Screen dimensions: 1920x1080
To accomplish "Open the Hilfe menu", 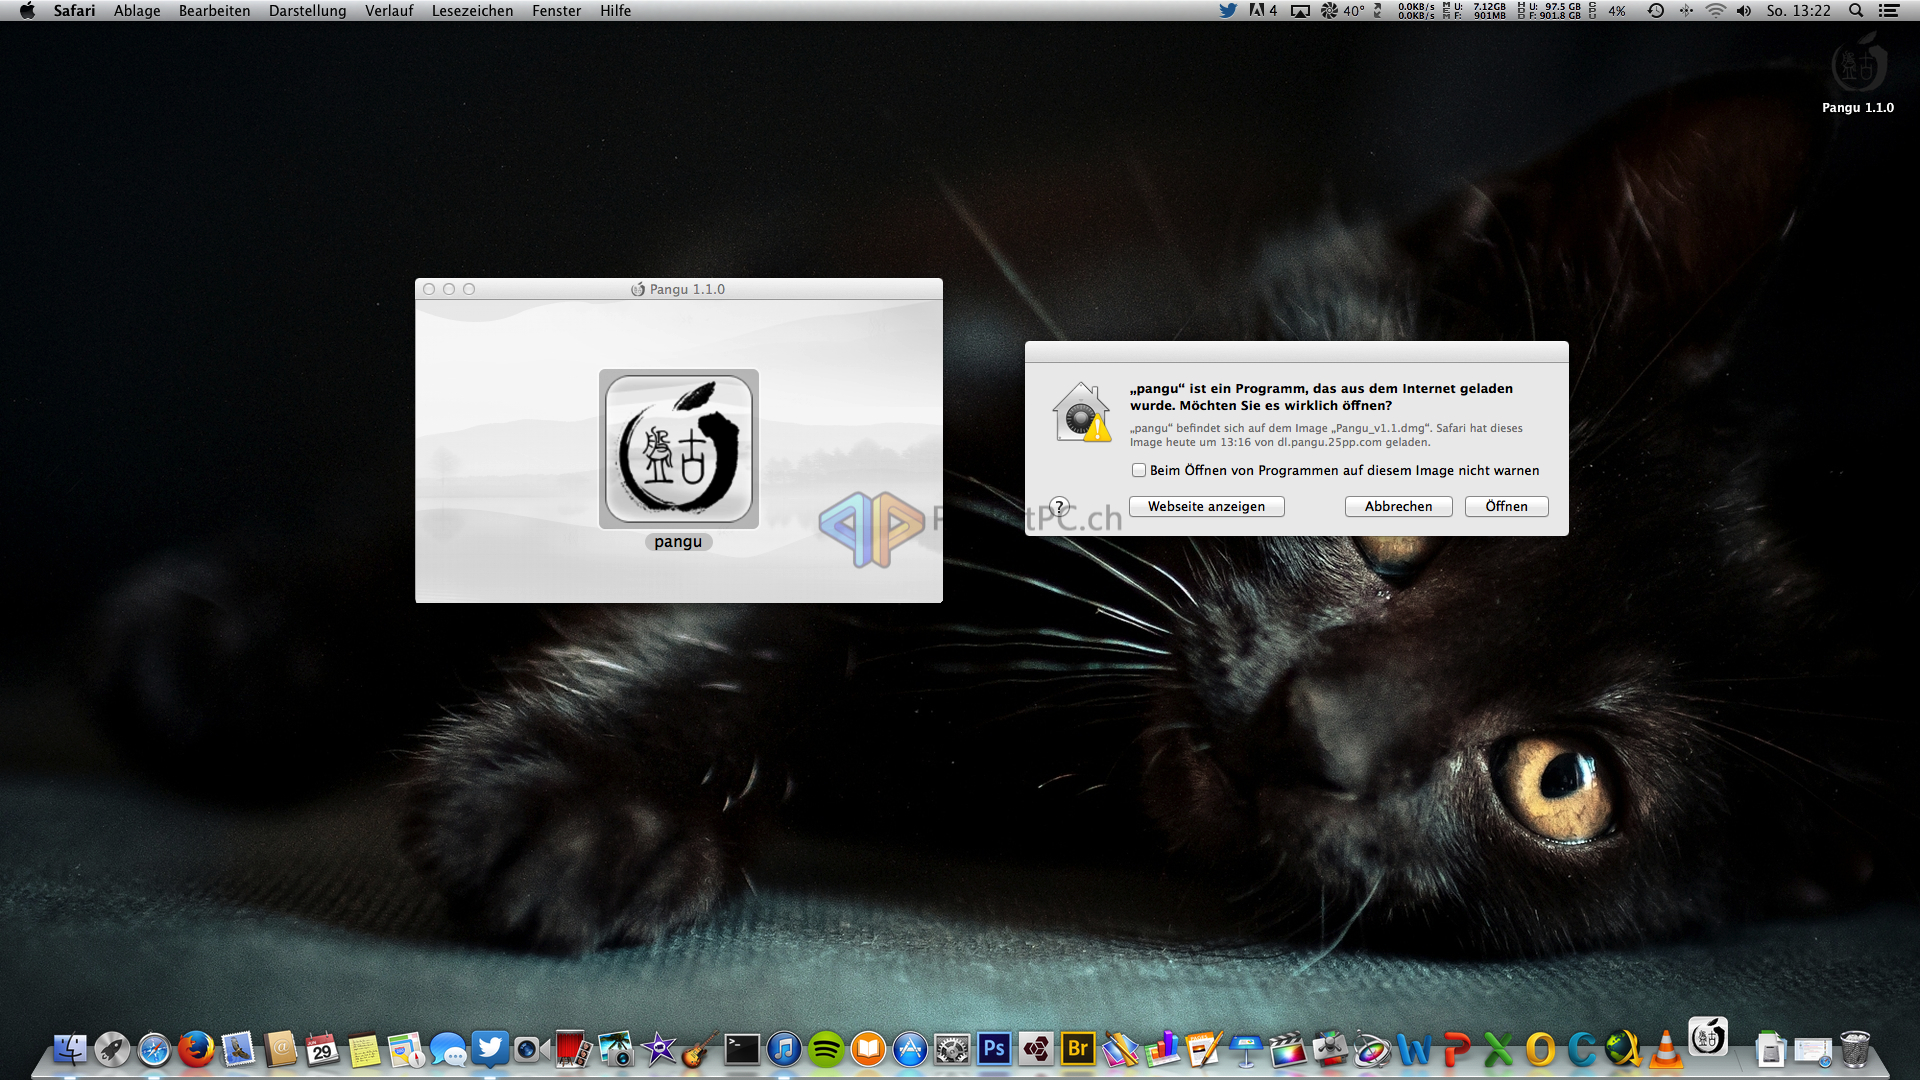I will [615, 10].
